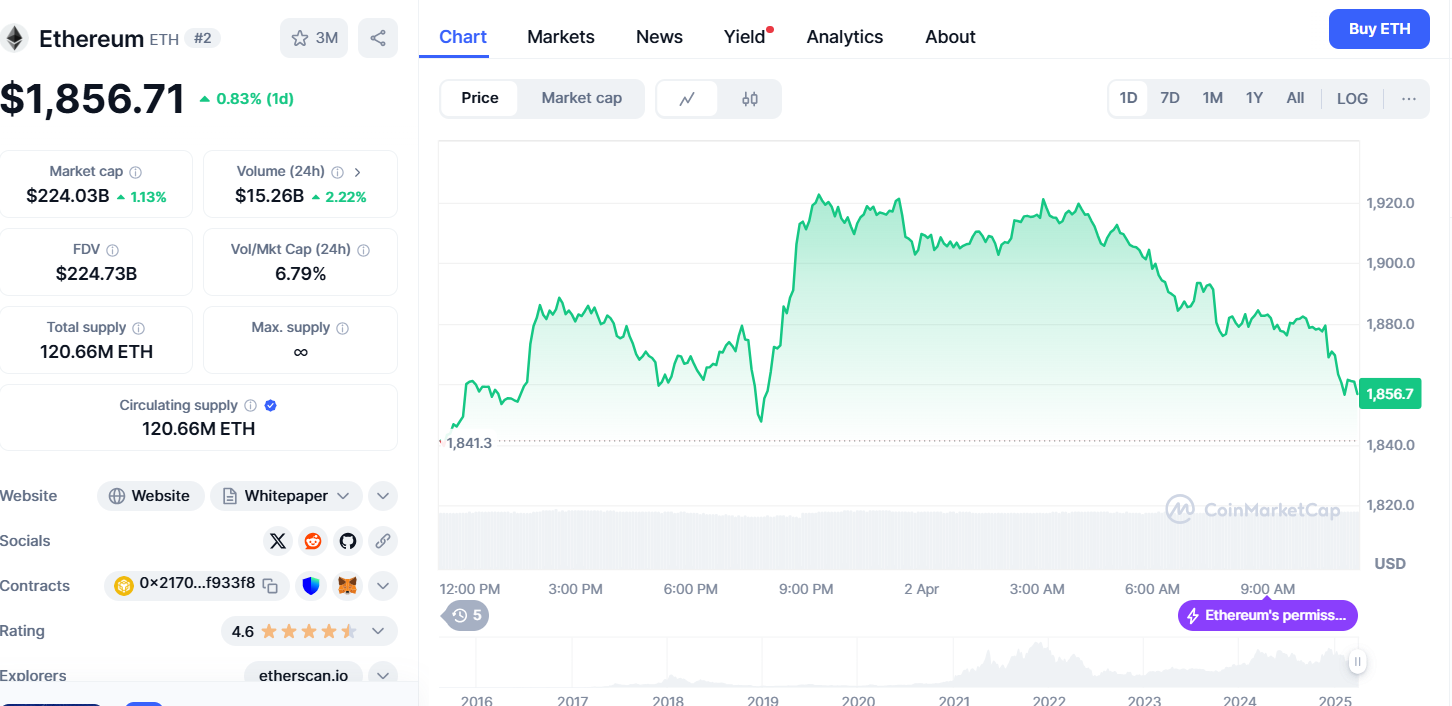This screenshot has height=706, width=1452.
Task: Click the Buy ETH button
Action: tap(1379, 29)
